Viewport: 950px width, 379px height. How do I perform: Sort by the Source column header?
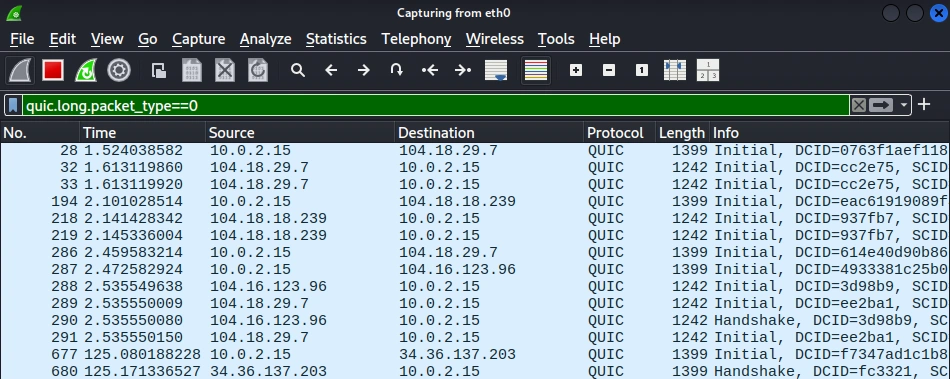[x=300, y=133]
